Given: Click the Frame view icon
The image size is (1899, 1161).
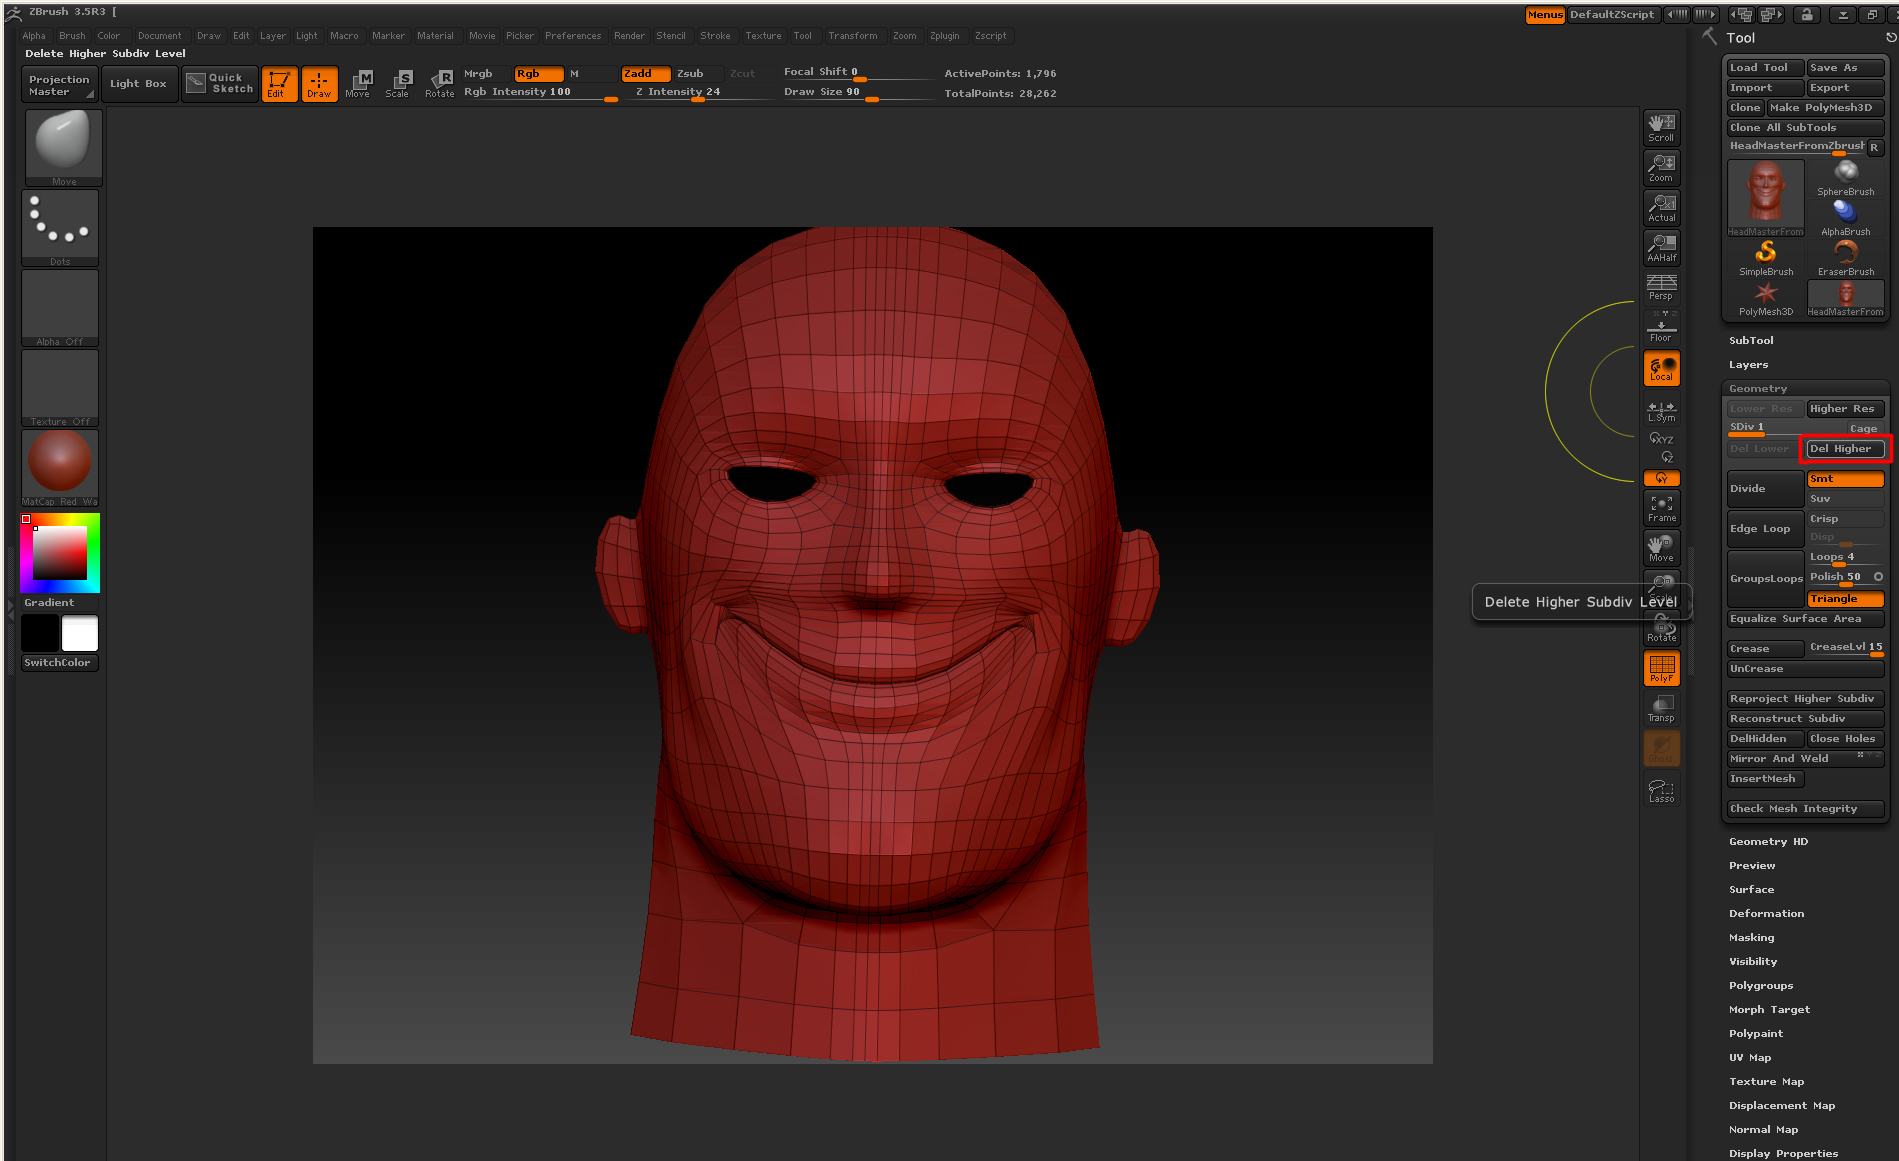Looking at the screenshot, I should click(1661, 508).
